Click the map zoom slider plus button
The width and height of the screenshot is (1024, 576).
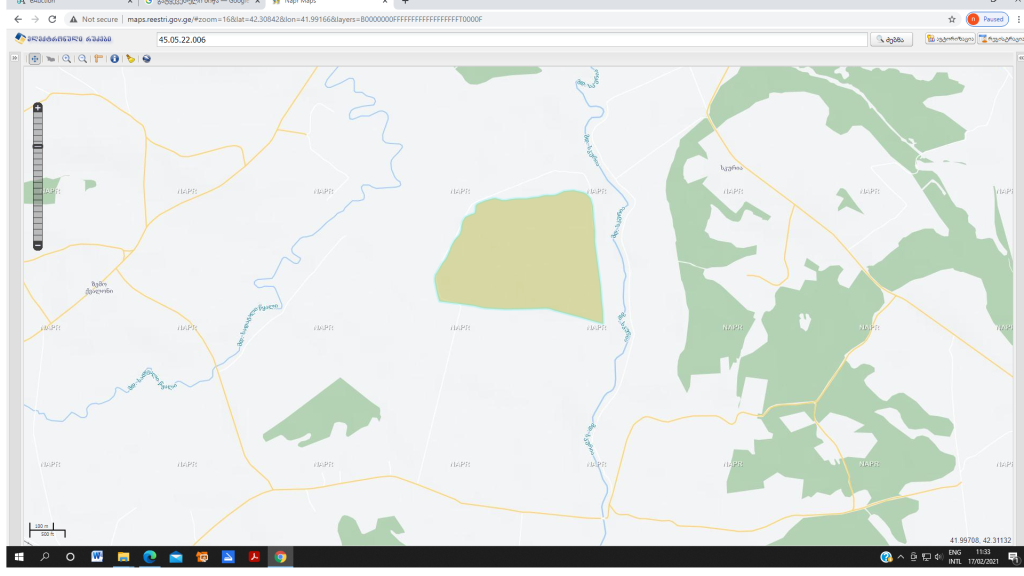[38, 108]
